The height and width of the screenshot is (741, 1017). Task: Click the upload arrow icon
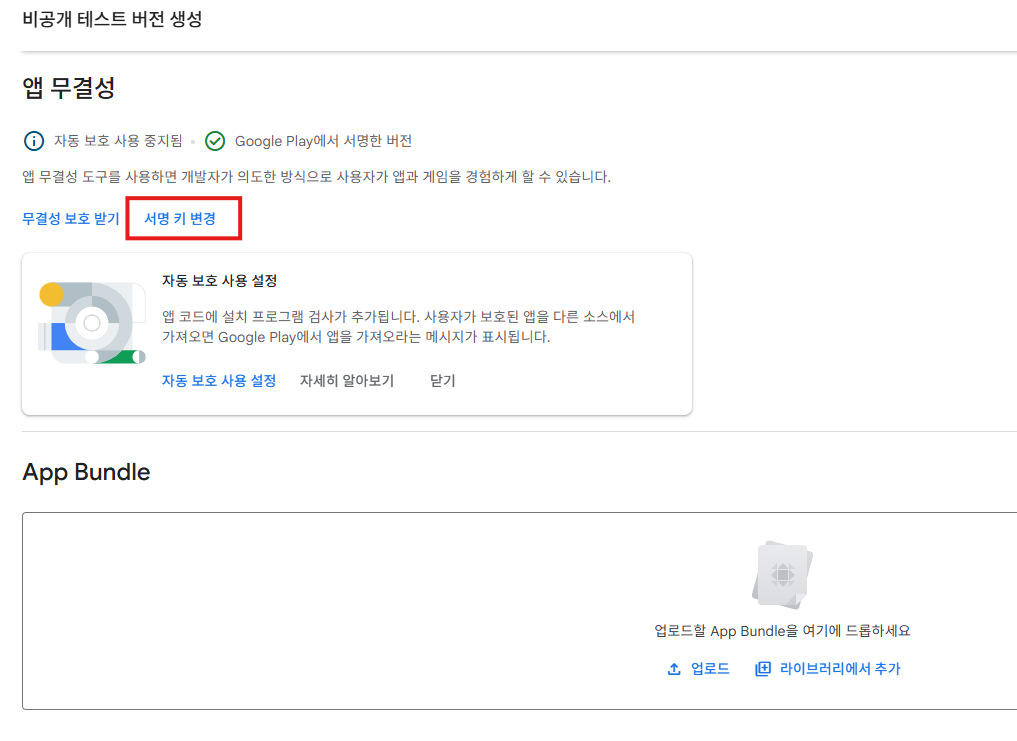(674, 669)
